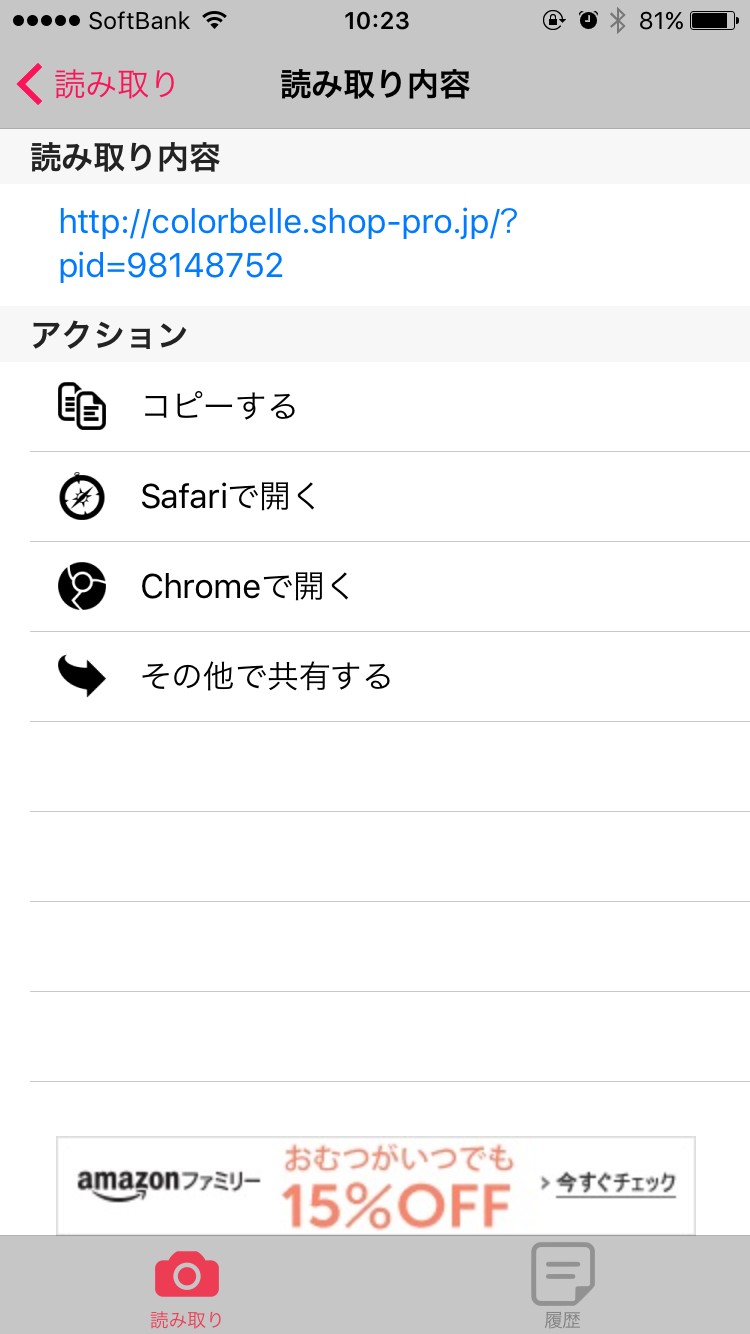Image resolution: width=750 pixels, height=1334 pixels.
Task: Tap the Chrome logo icon
Action: (x=81, y=586)
